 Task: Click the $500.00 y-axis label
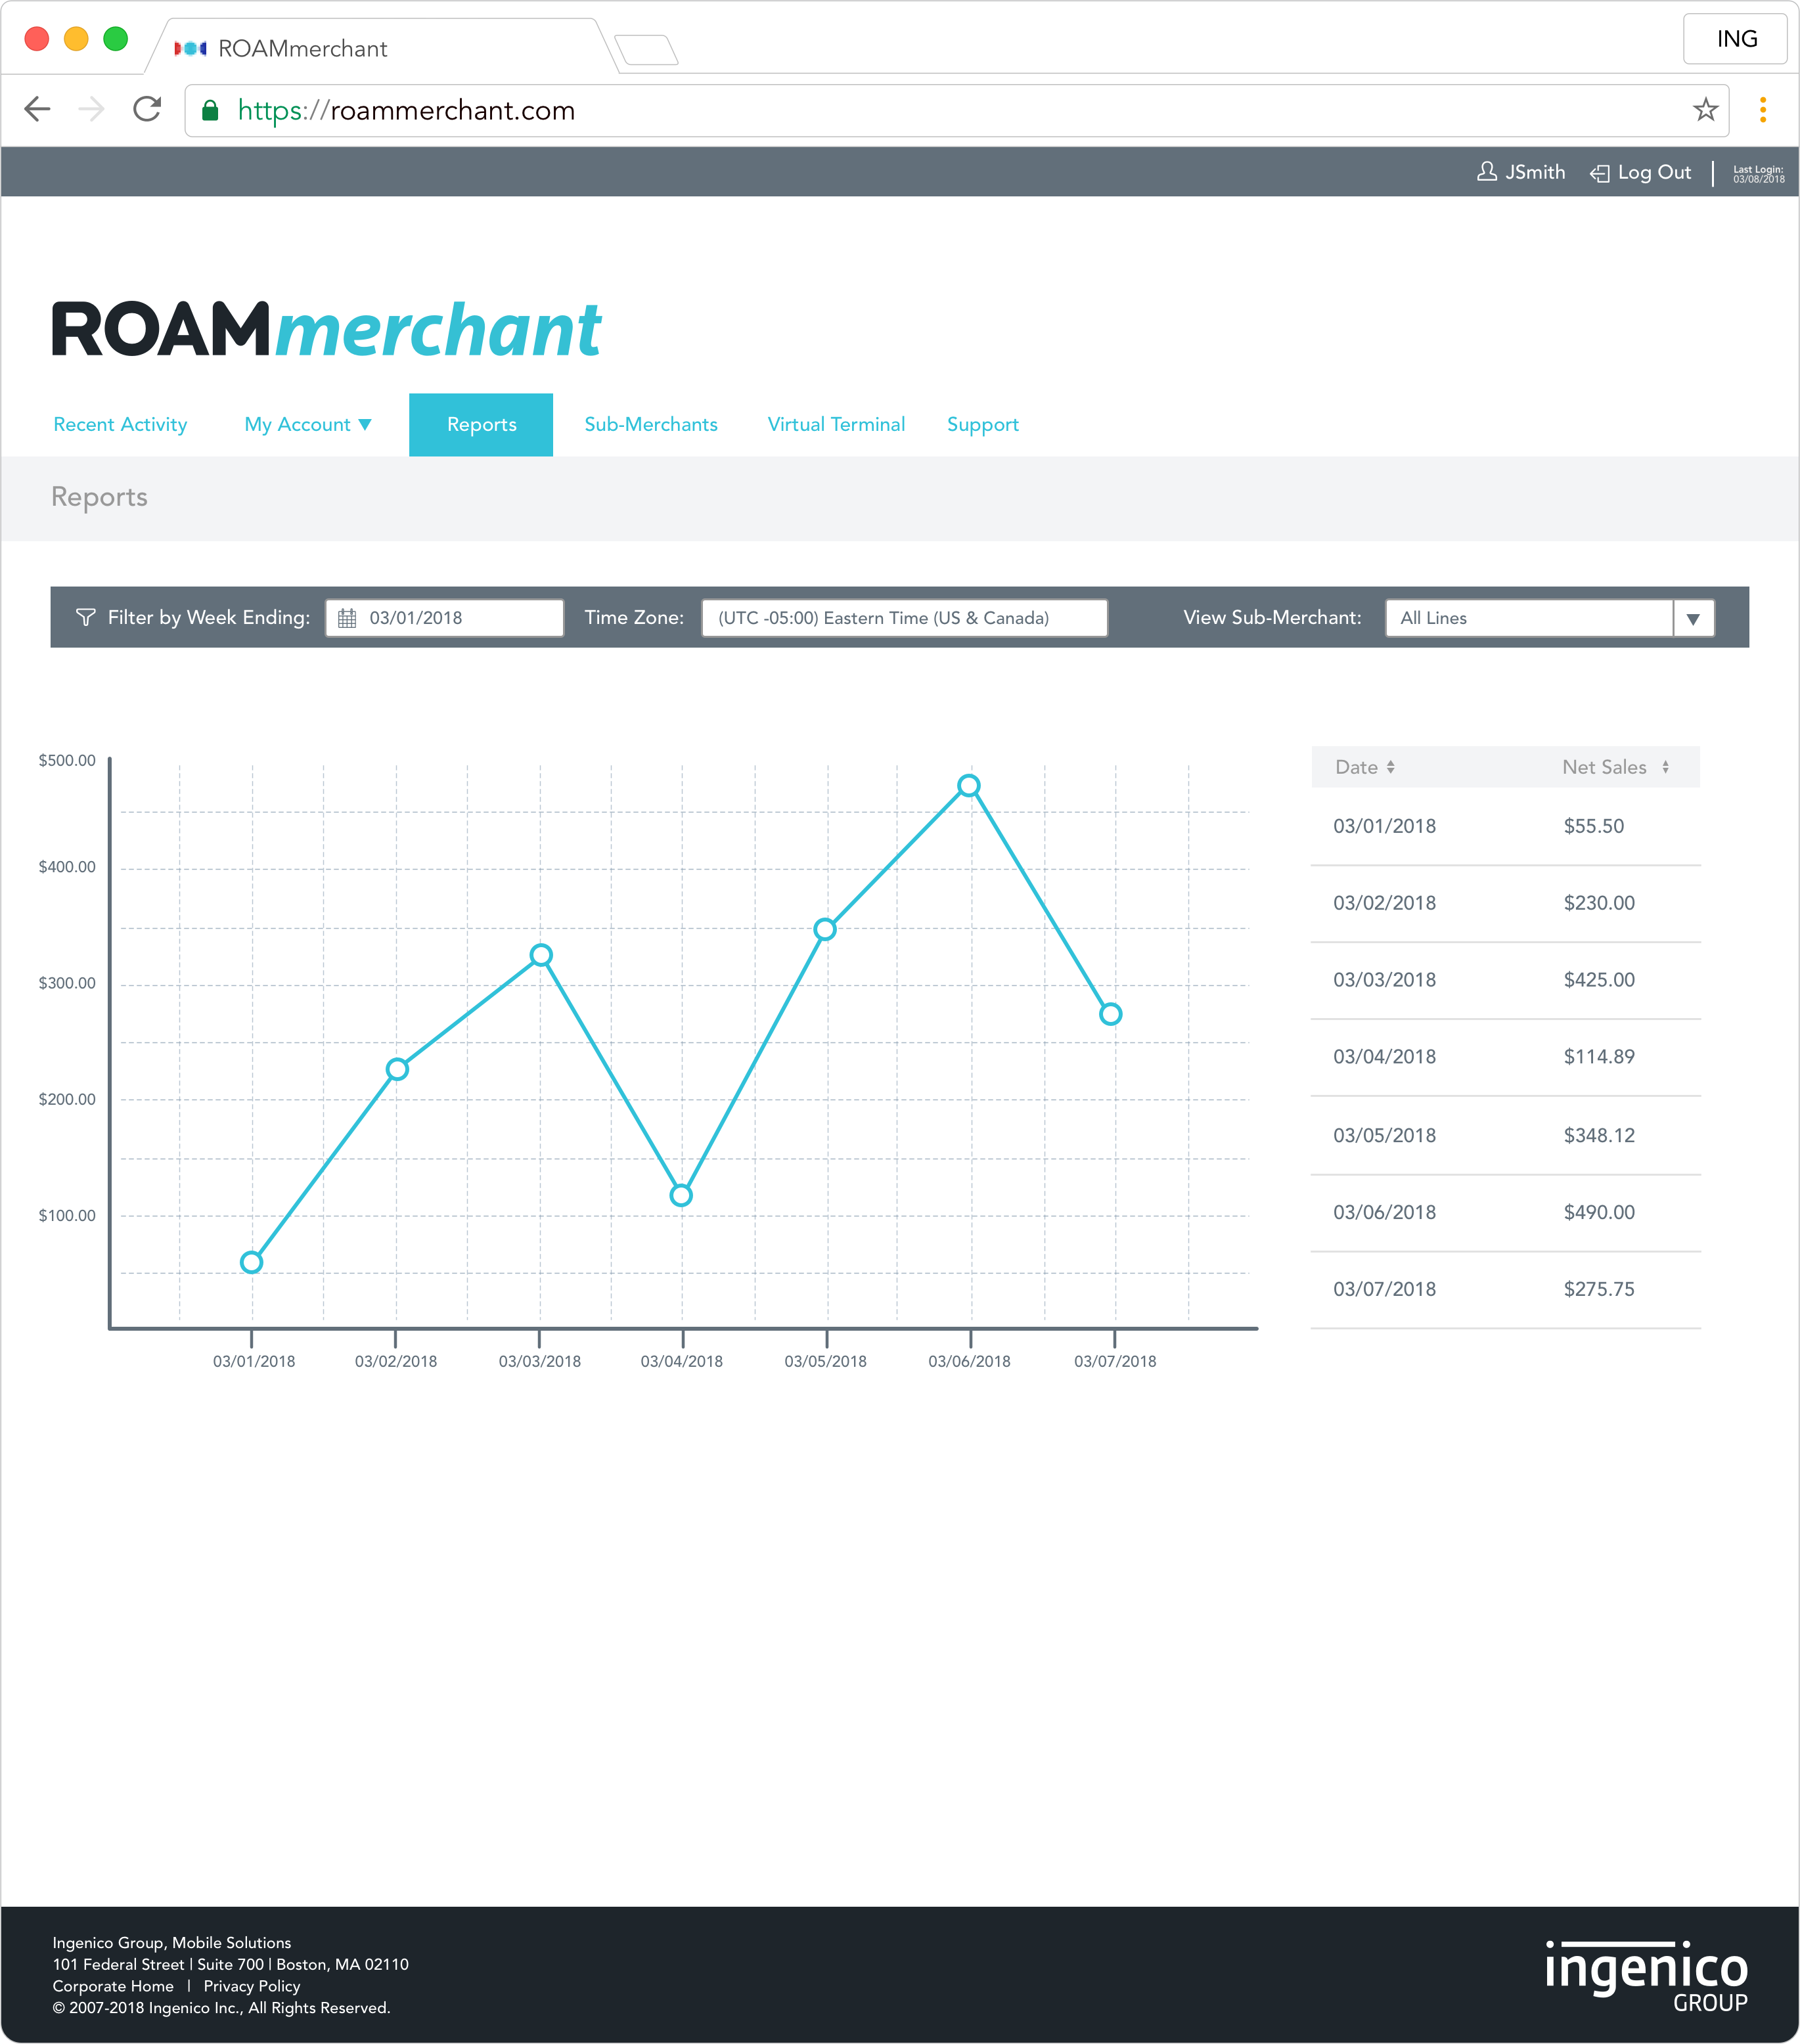coord(67,761)
